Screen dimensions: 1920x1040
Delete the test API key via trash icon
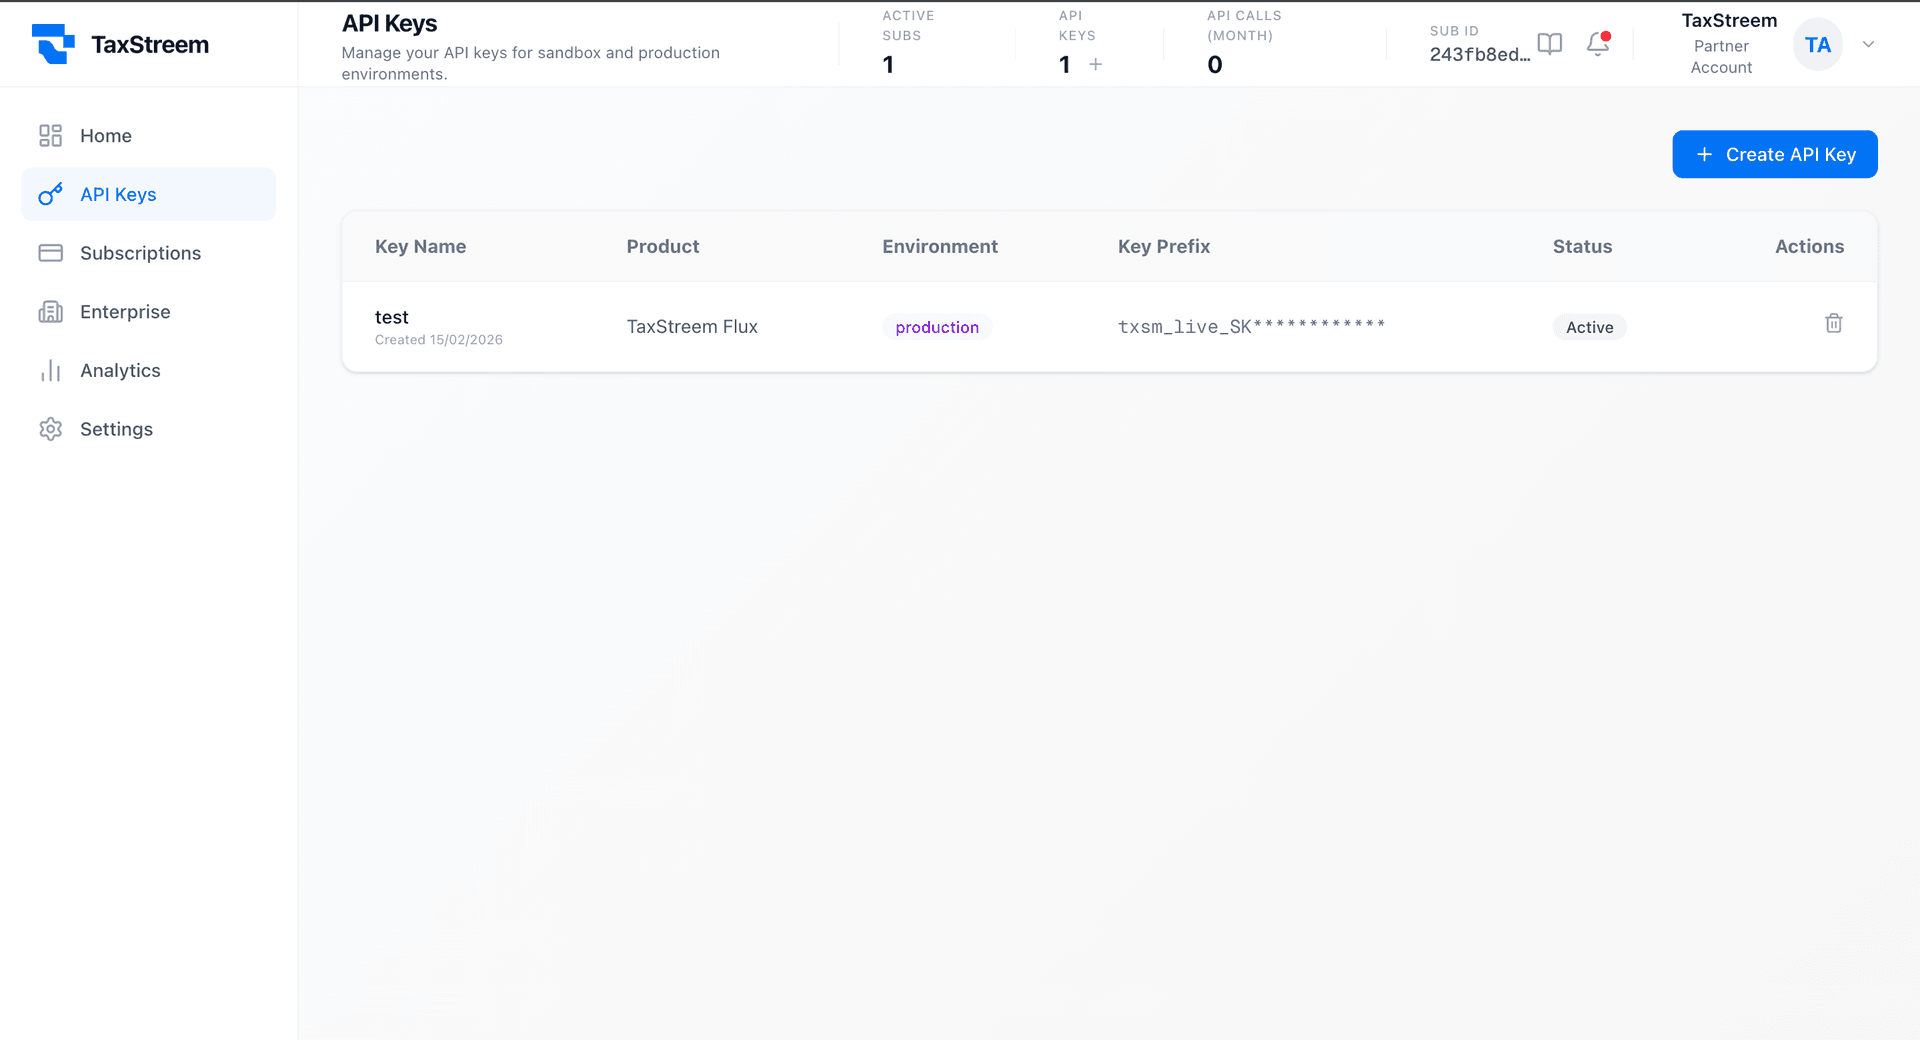[1833, 322]
